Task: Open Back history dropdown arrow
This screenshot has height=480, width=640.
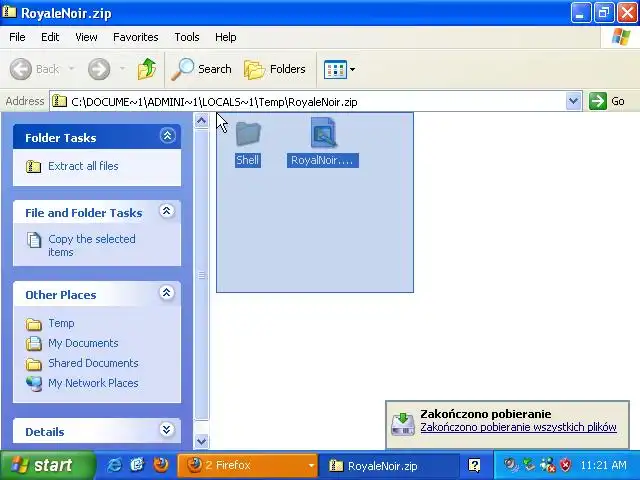Action: [71, 69]
